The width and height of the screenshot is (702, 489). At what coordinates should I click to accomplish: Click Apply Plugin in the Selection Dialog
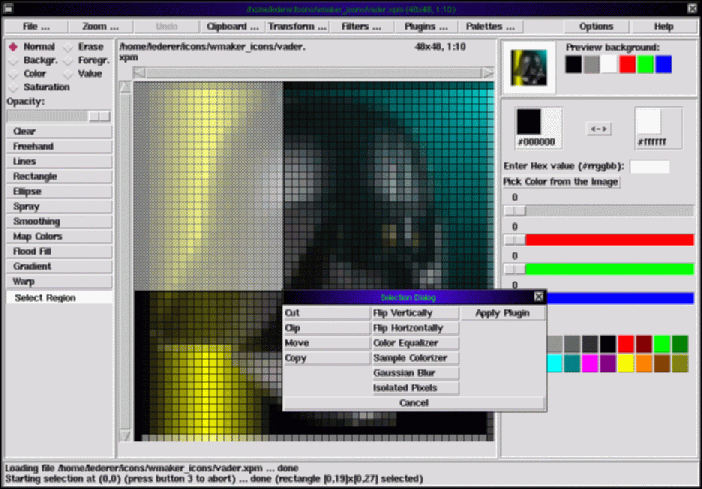(x=503, y=313)
